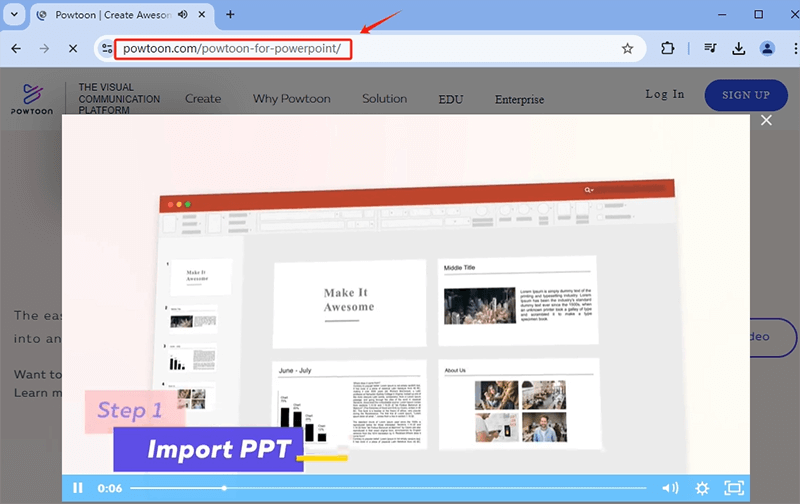
Task: Open the Enterprise menu item
Action: point(519,99)
